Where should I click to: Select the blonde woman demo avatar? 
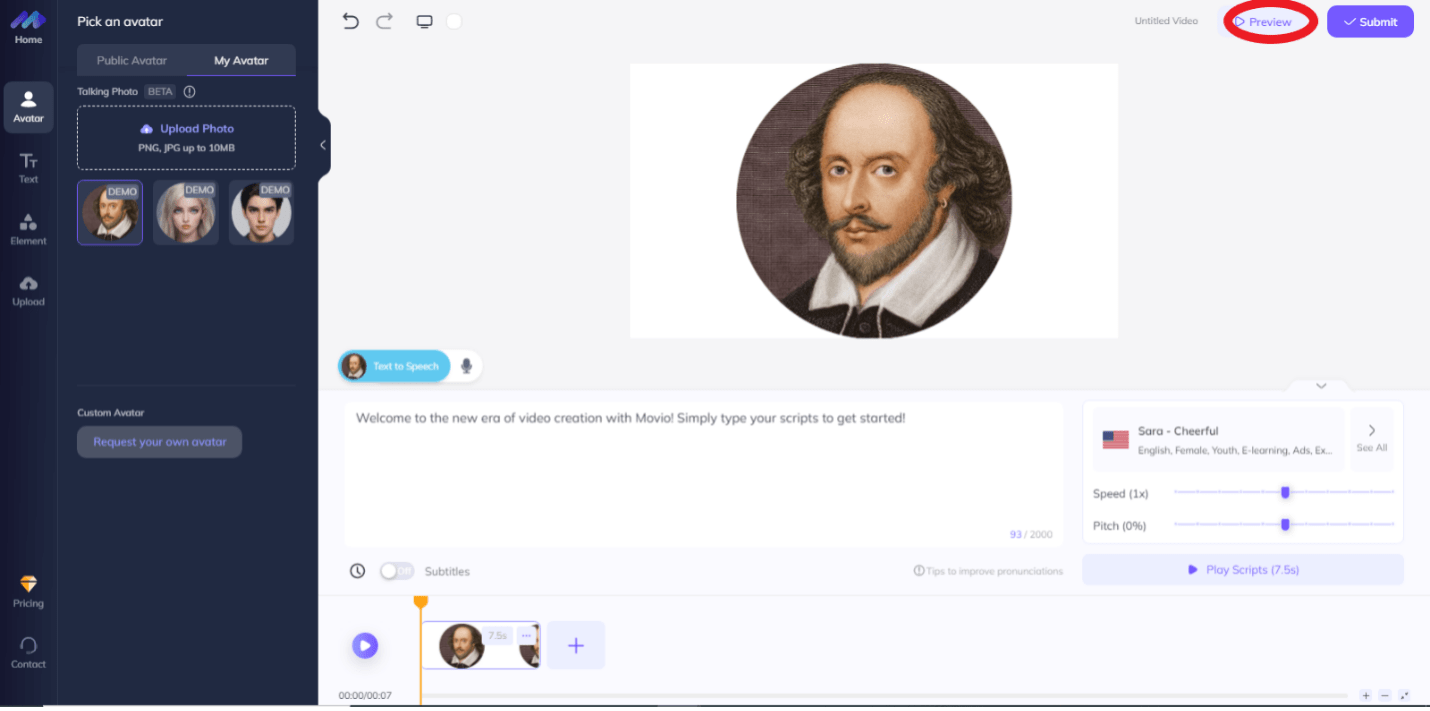pyautogui.click(x=186, y=212)
